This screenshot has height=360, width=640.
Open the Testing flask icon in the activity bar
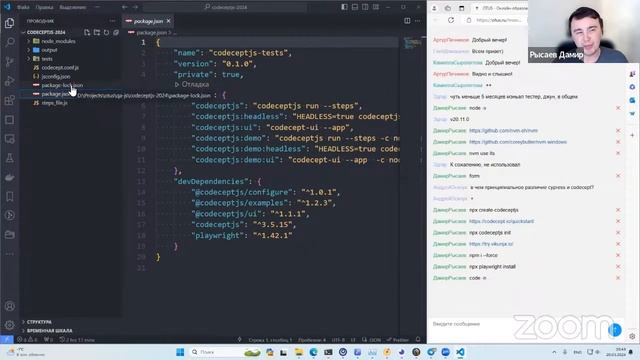(9, 158)
